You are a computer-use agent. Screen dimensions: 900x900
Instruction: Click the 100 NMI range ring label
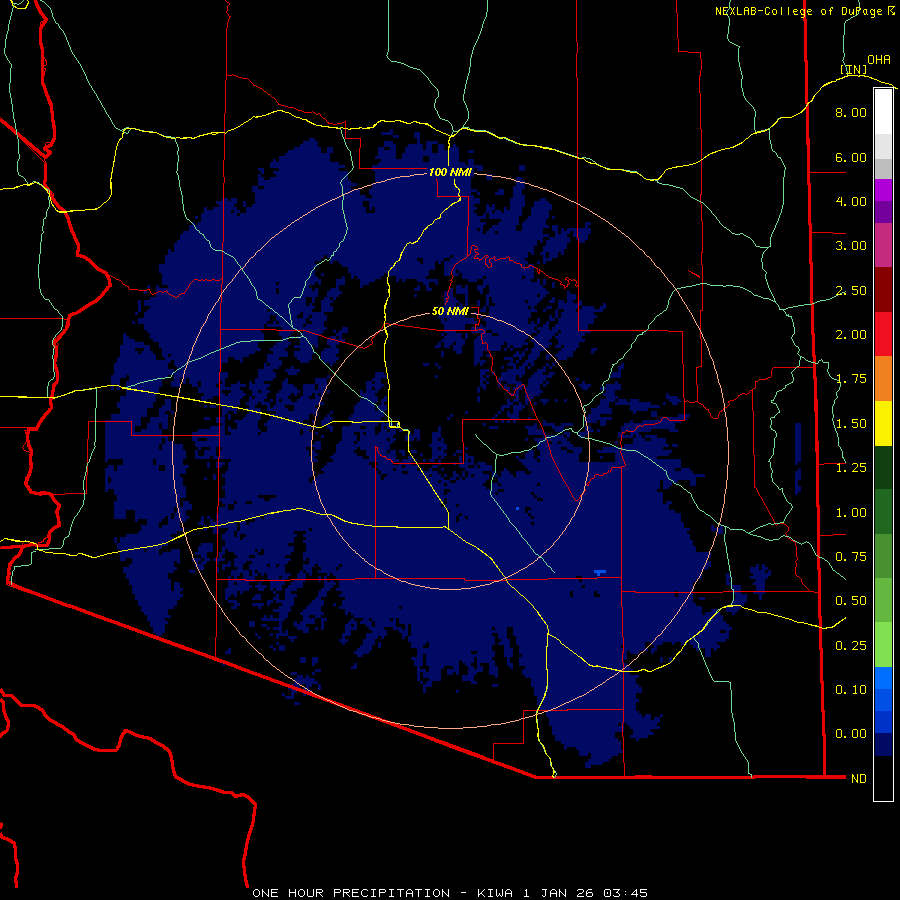[x=450, y=172]
